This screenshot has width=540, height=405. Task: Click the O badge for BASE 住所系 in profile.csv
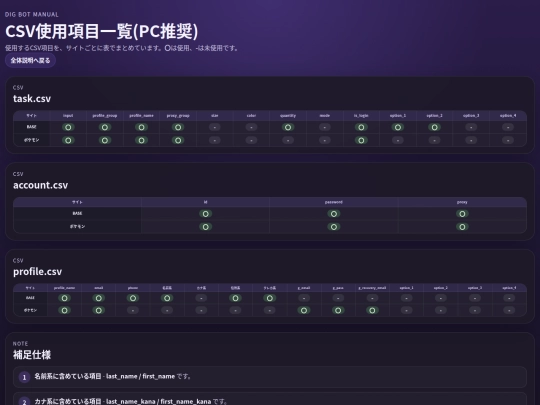(235, 298)
